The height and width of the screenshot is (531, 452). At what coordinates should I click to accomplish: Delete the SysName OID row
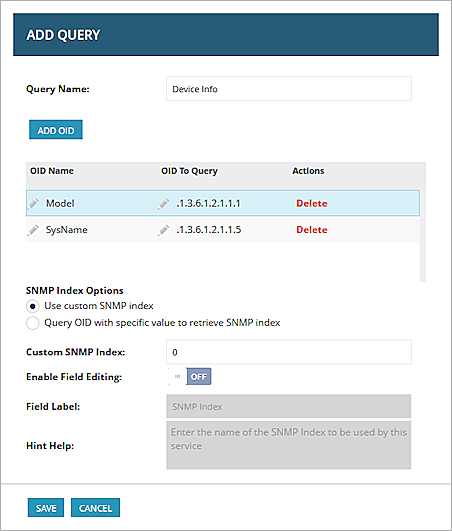312,230
